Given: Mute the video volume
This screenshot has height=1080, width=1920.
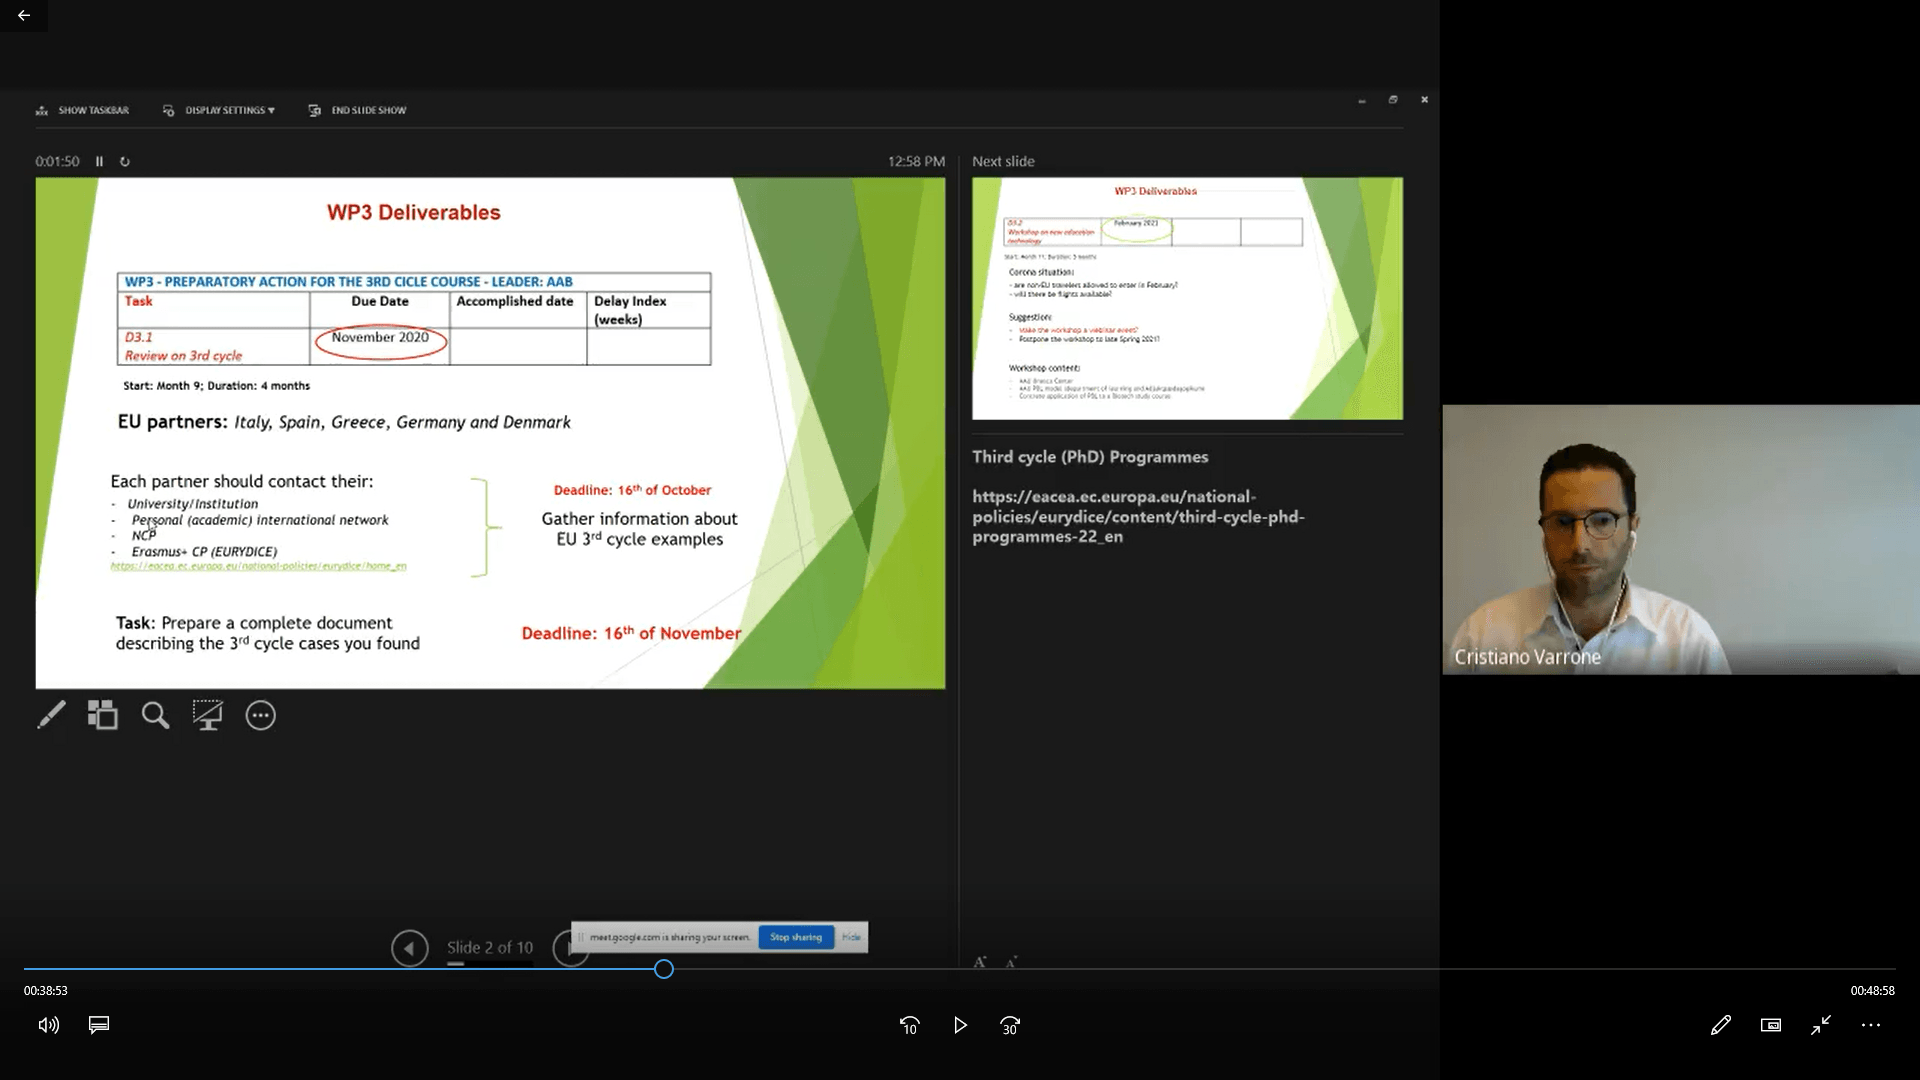Looking at the screenshot, I should point(48,1025).
